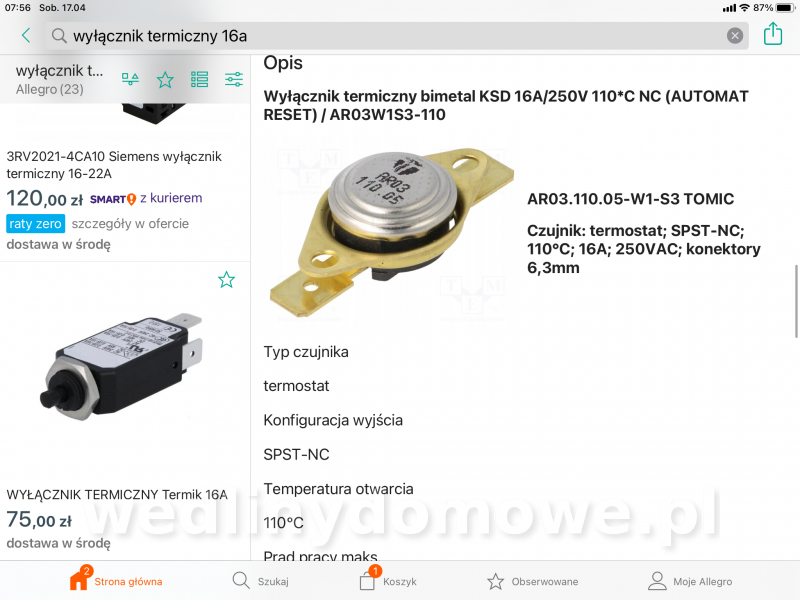Switch results to list view

(x=199, y=79)
